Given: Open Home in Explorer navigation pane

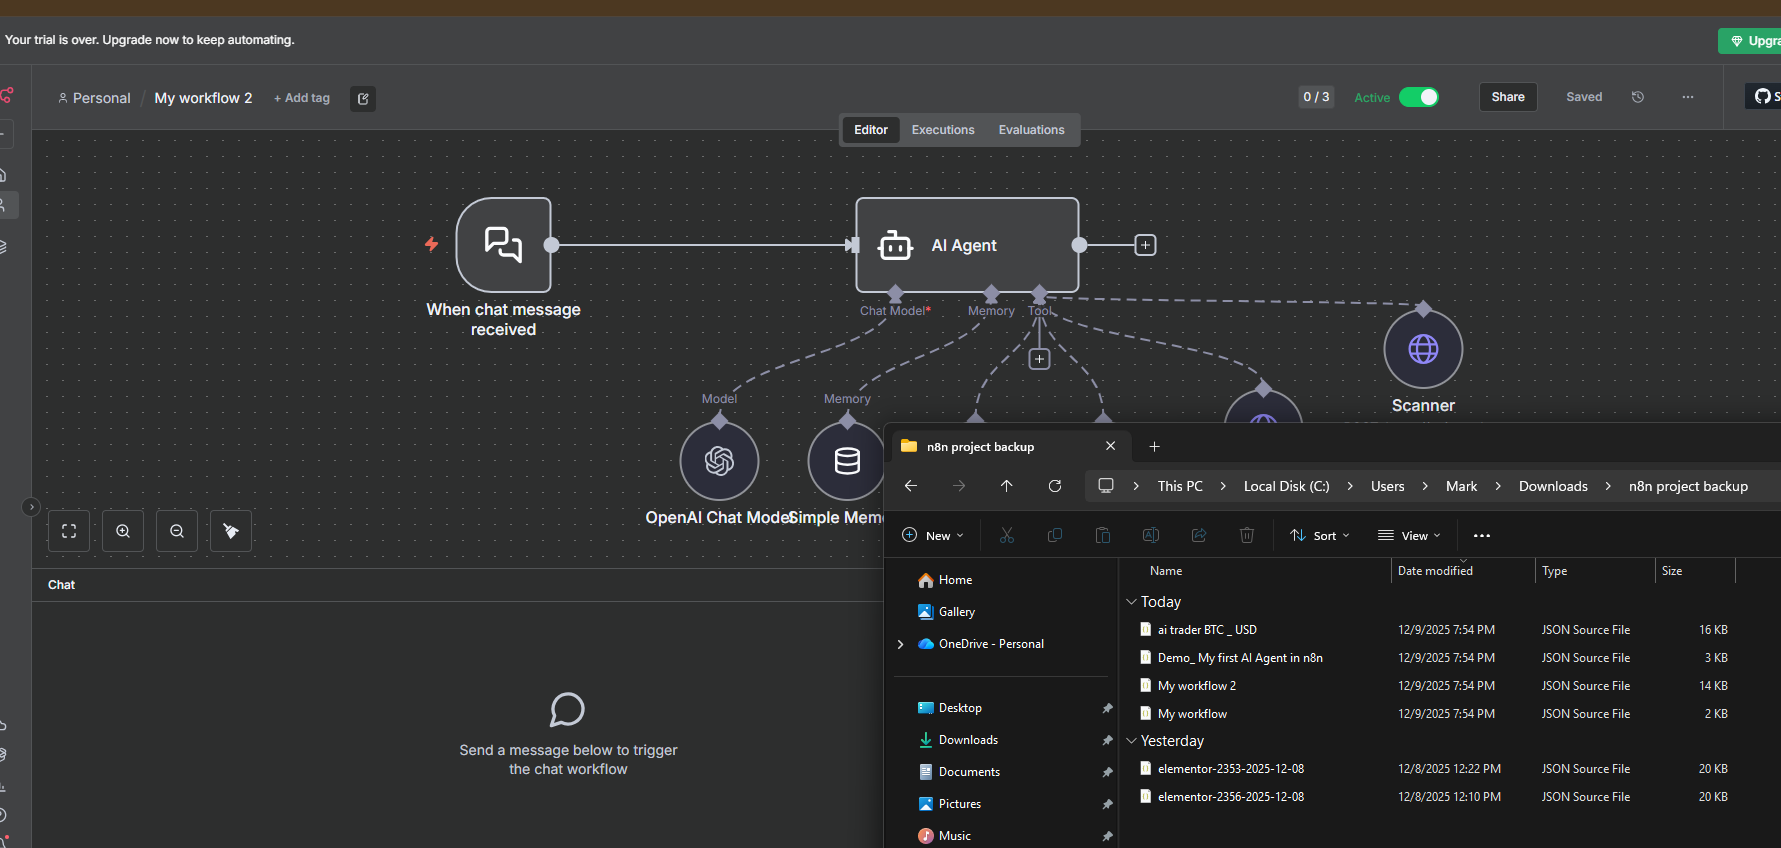Looking at the screenshot, I should 955,580.
